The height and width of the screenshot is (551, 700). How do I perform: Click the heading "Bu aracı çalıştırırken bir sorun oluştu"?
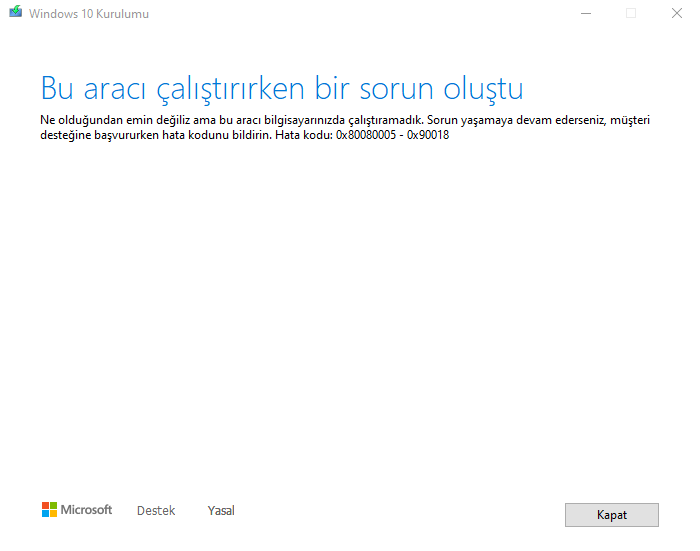pos(282,89)
